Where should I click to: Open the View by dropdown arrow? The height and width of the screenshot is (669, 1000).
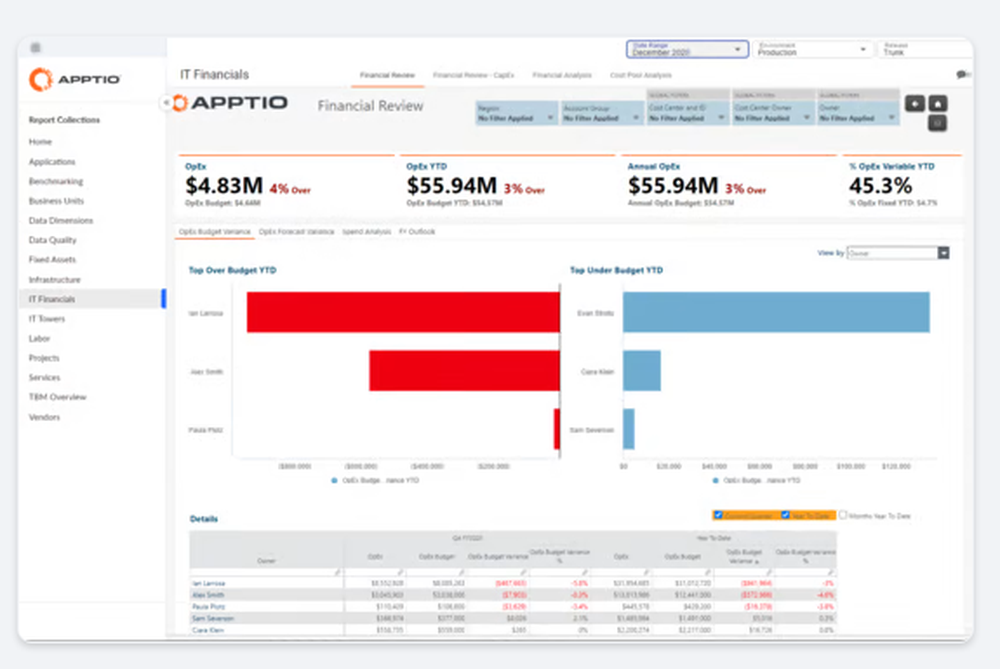[943, 253]
